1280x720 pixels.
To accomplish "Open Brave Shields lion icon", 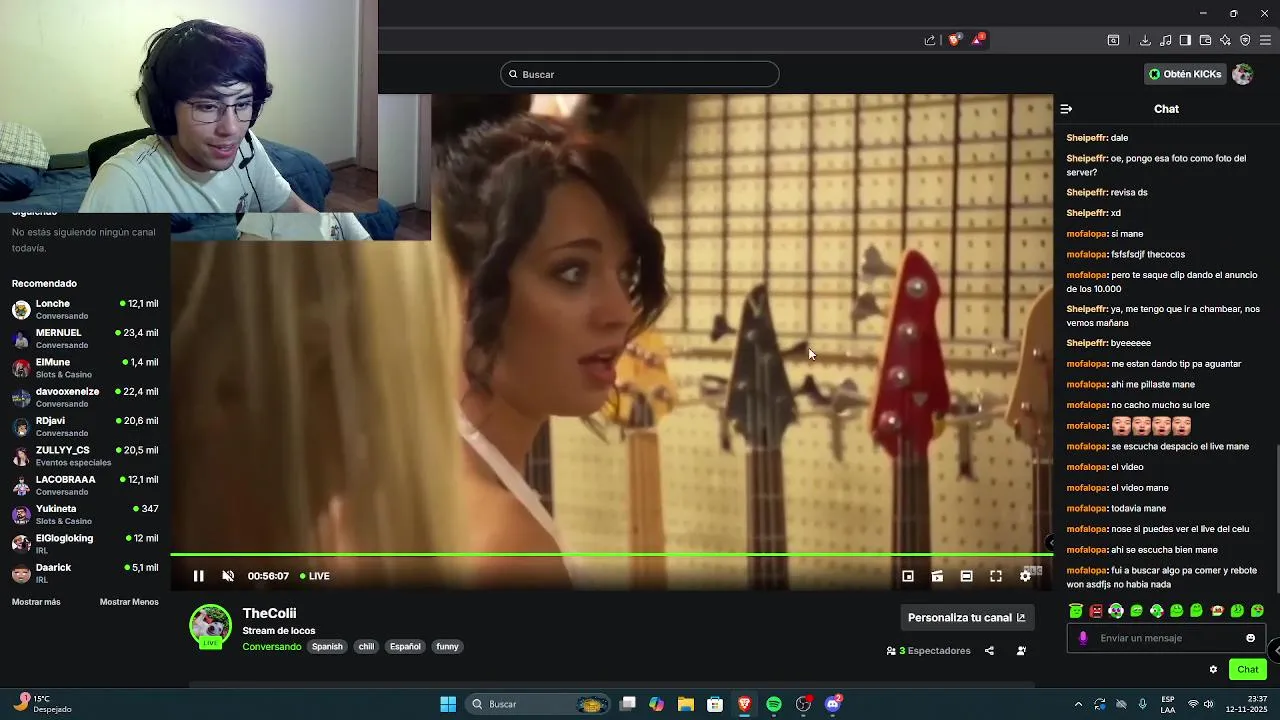I will click(954, 40).
